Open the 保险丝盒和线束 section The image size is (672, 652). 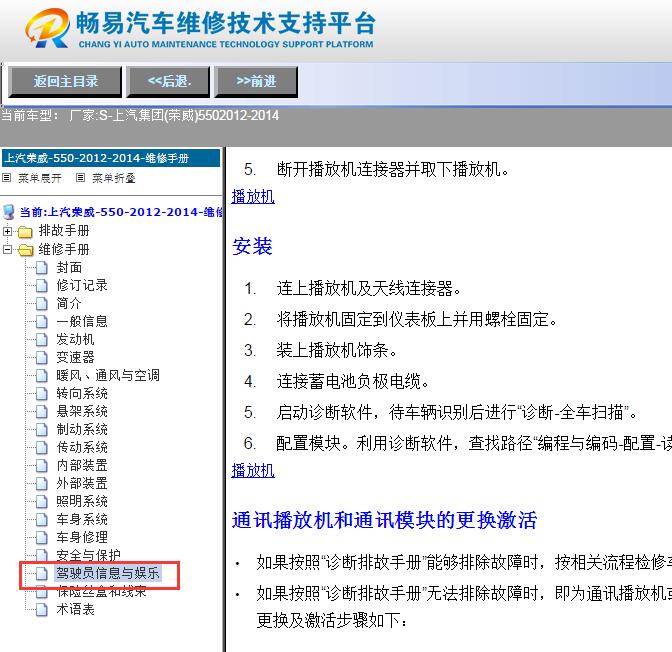click(101, 592)
